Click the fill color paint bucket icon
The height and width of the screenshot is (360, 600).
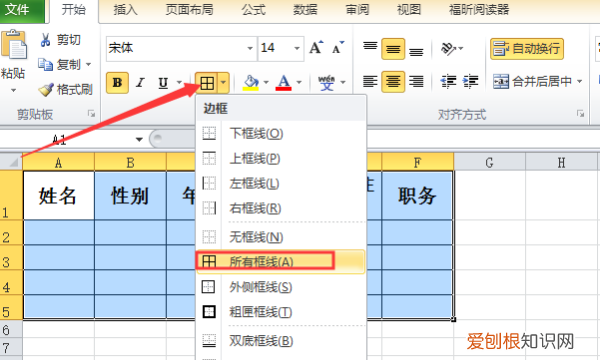coord(251,83)
